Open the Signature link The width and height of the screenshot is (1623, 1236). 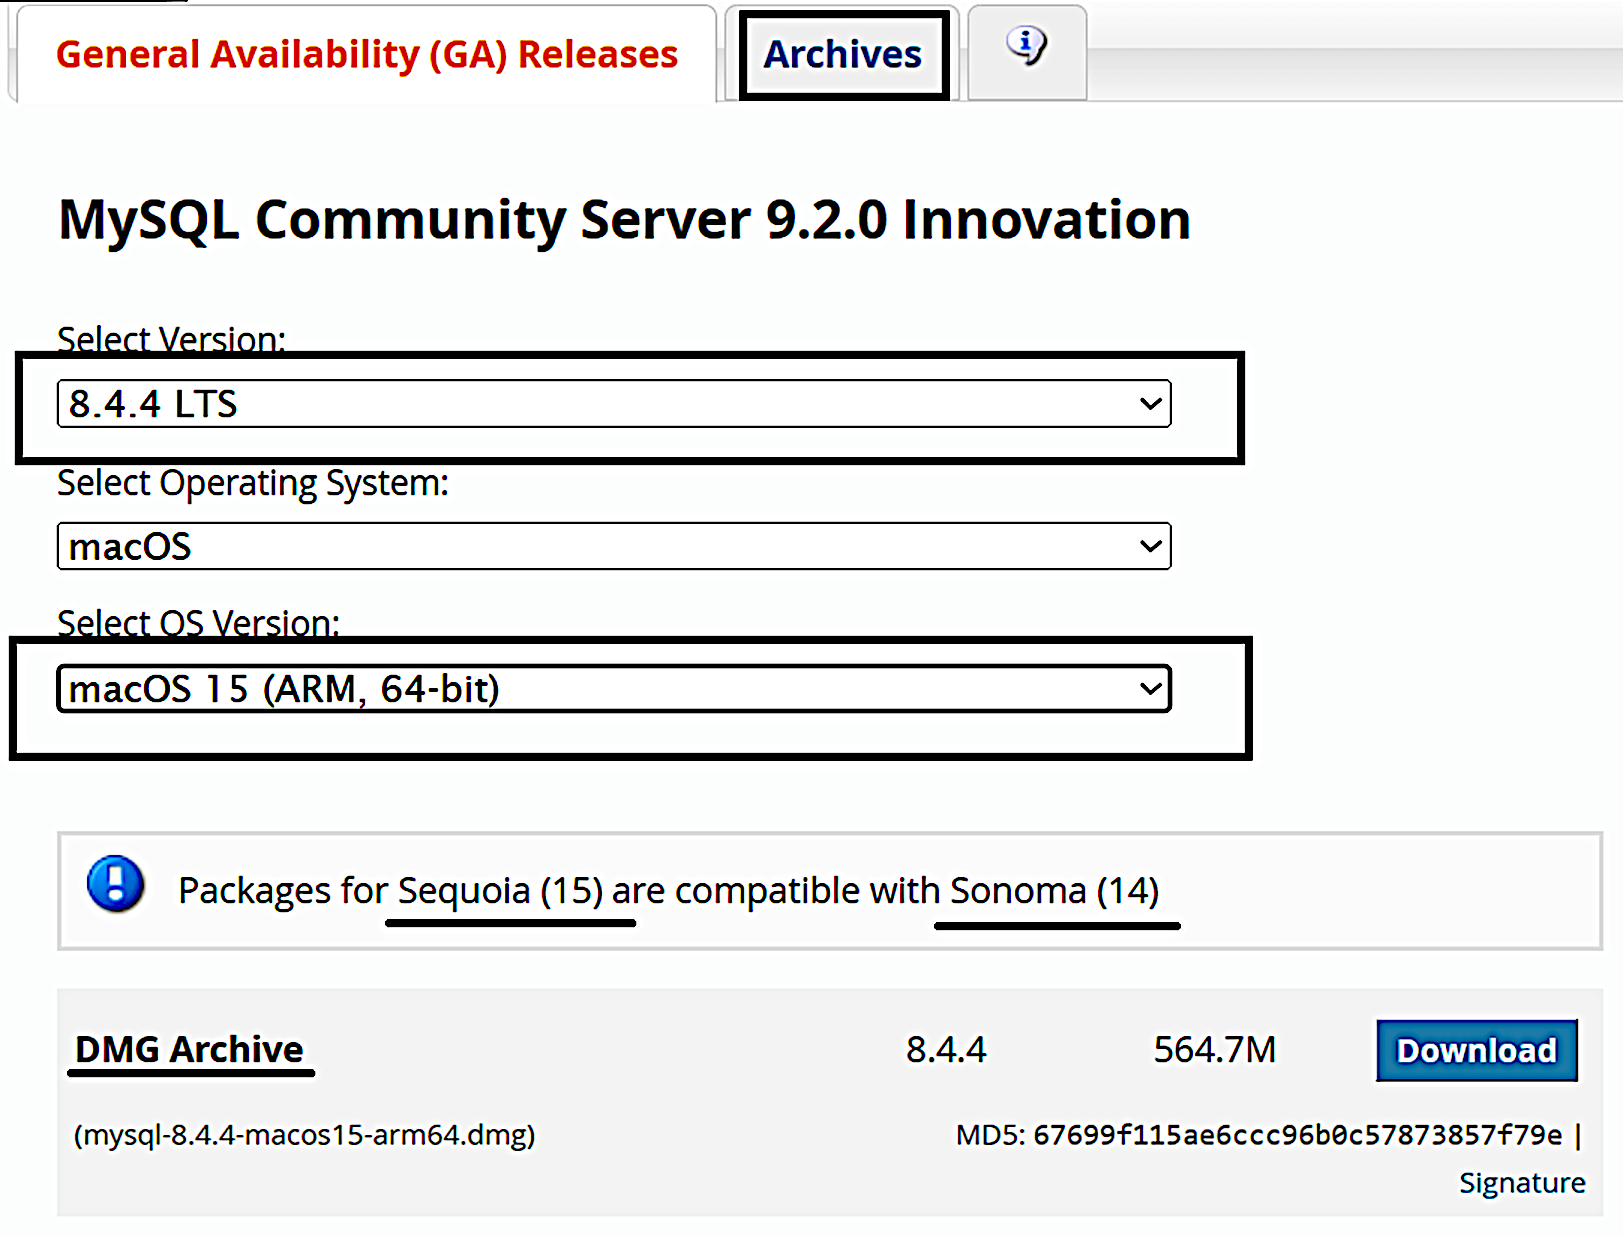click(1522, 1183)
